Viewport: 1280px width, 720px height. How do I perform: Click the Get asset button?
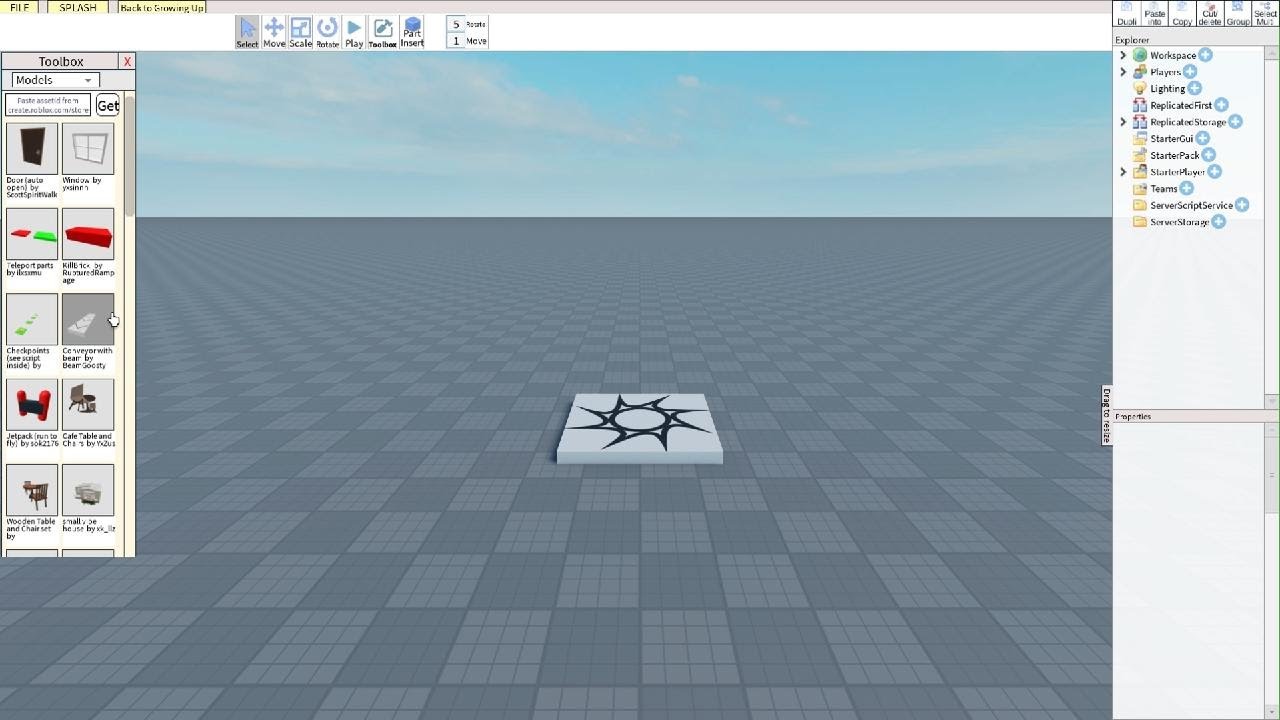[x=108, y=105]
